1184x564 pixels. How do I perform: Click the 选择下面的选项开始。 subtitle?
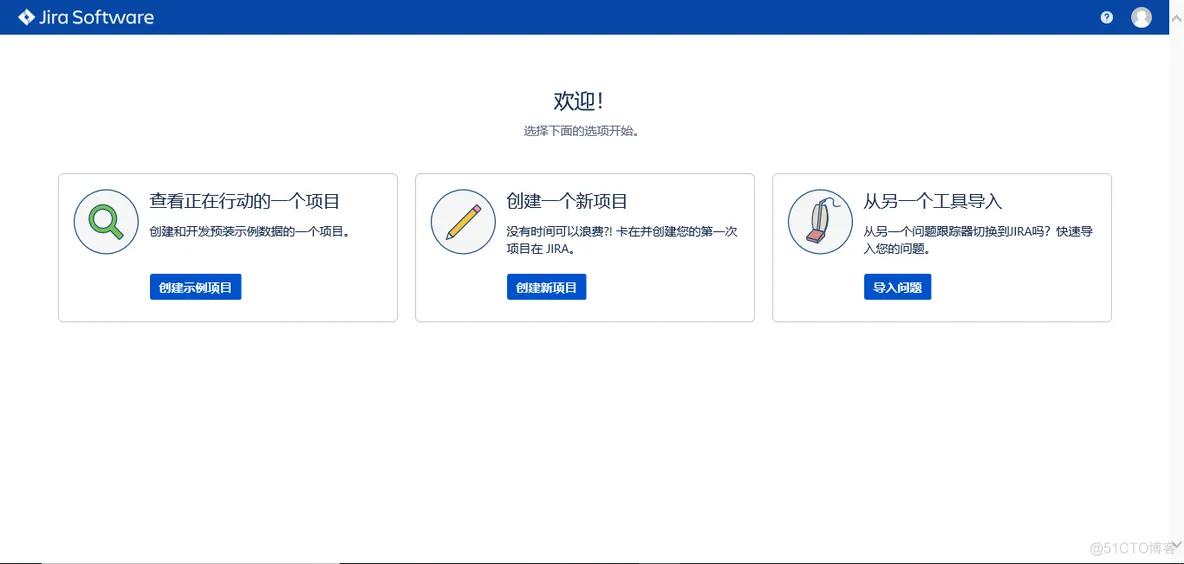click(581, 131)
